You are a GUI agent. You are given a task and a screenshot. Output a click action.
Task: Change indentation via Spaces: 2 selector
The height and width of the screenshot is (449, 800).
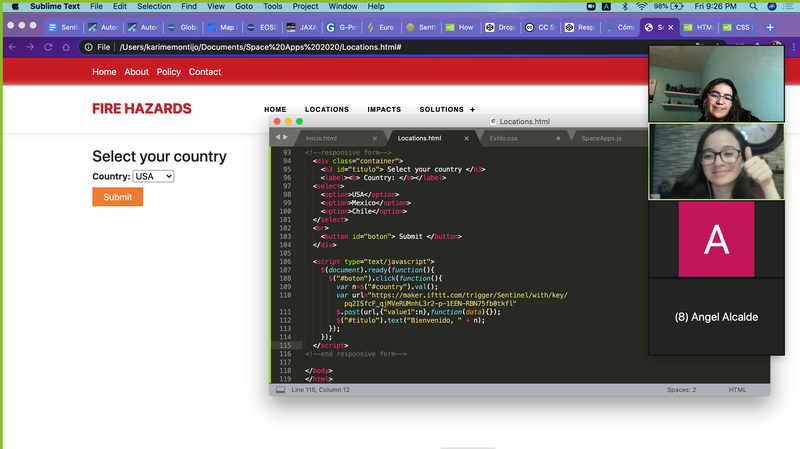click(681, 389)
